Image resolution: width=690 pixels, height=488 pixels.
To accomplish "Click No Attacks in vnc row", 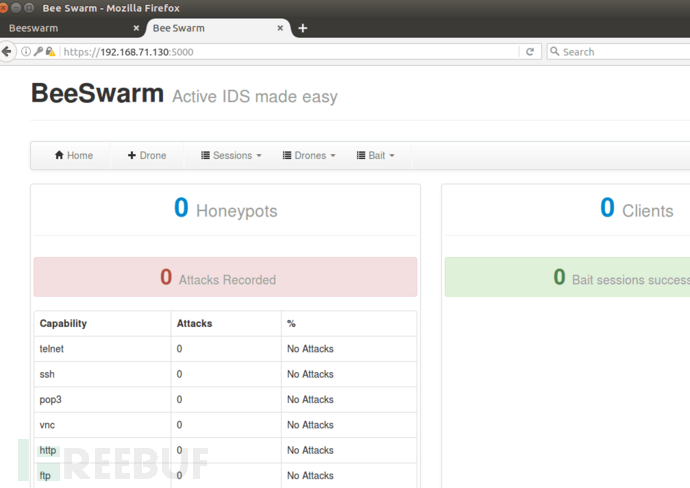I will (x=310, y=425).
